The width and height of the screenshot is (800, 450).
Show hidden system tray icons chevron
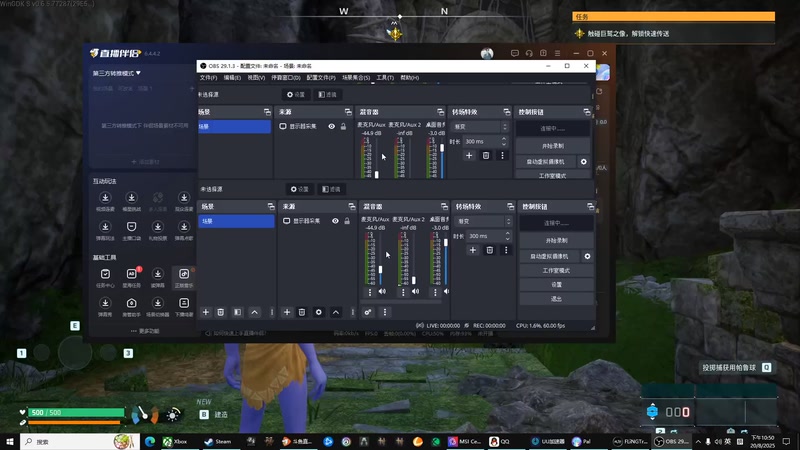698,441
